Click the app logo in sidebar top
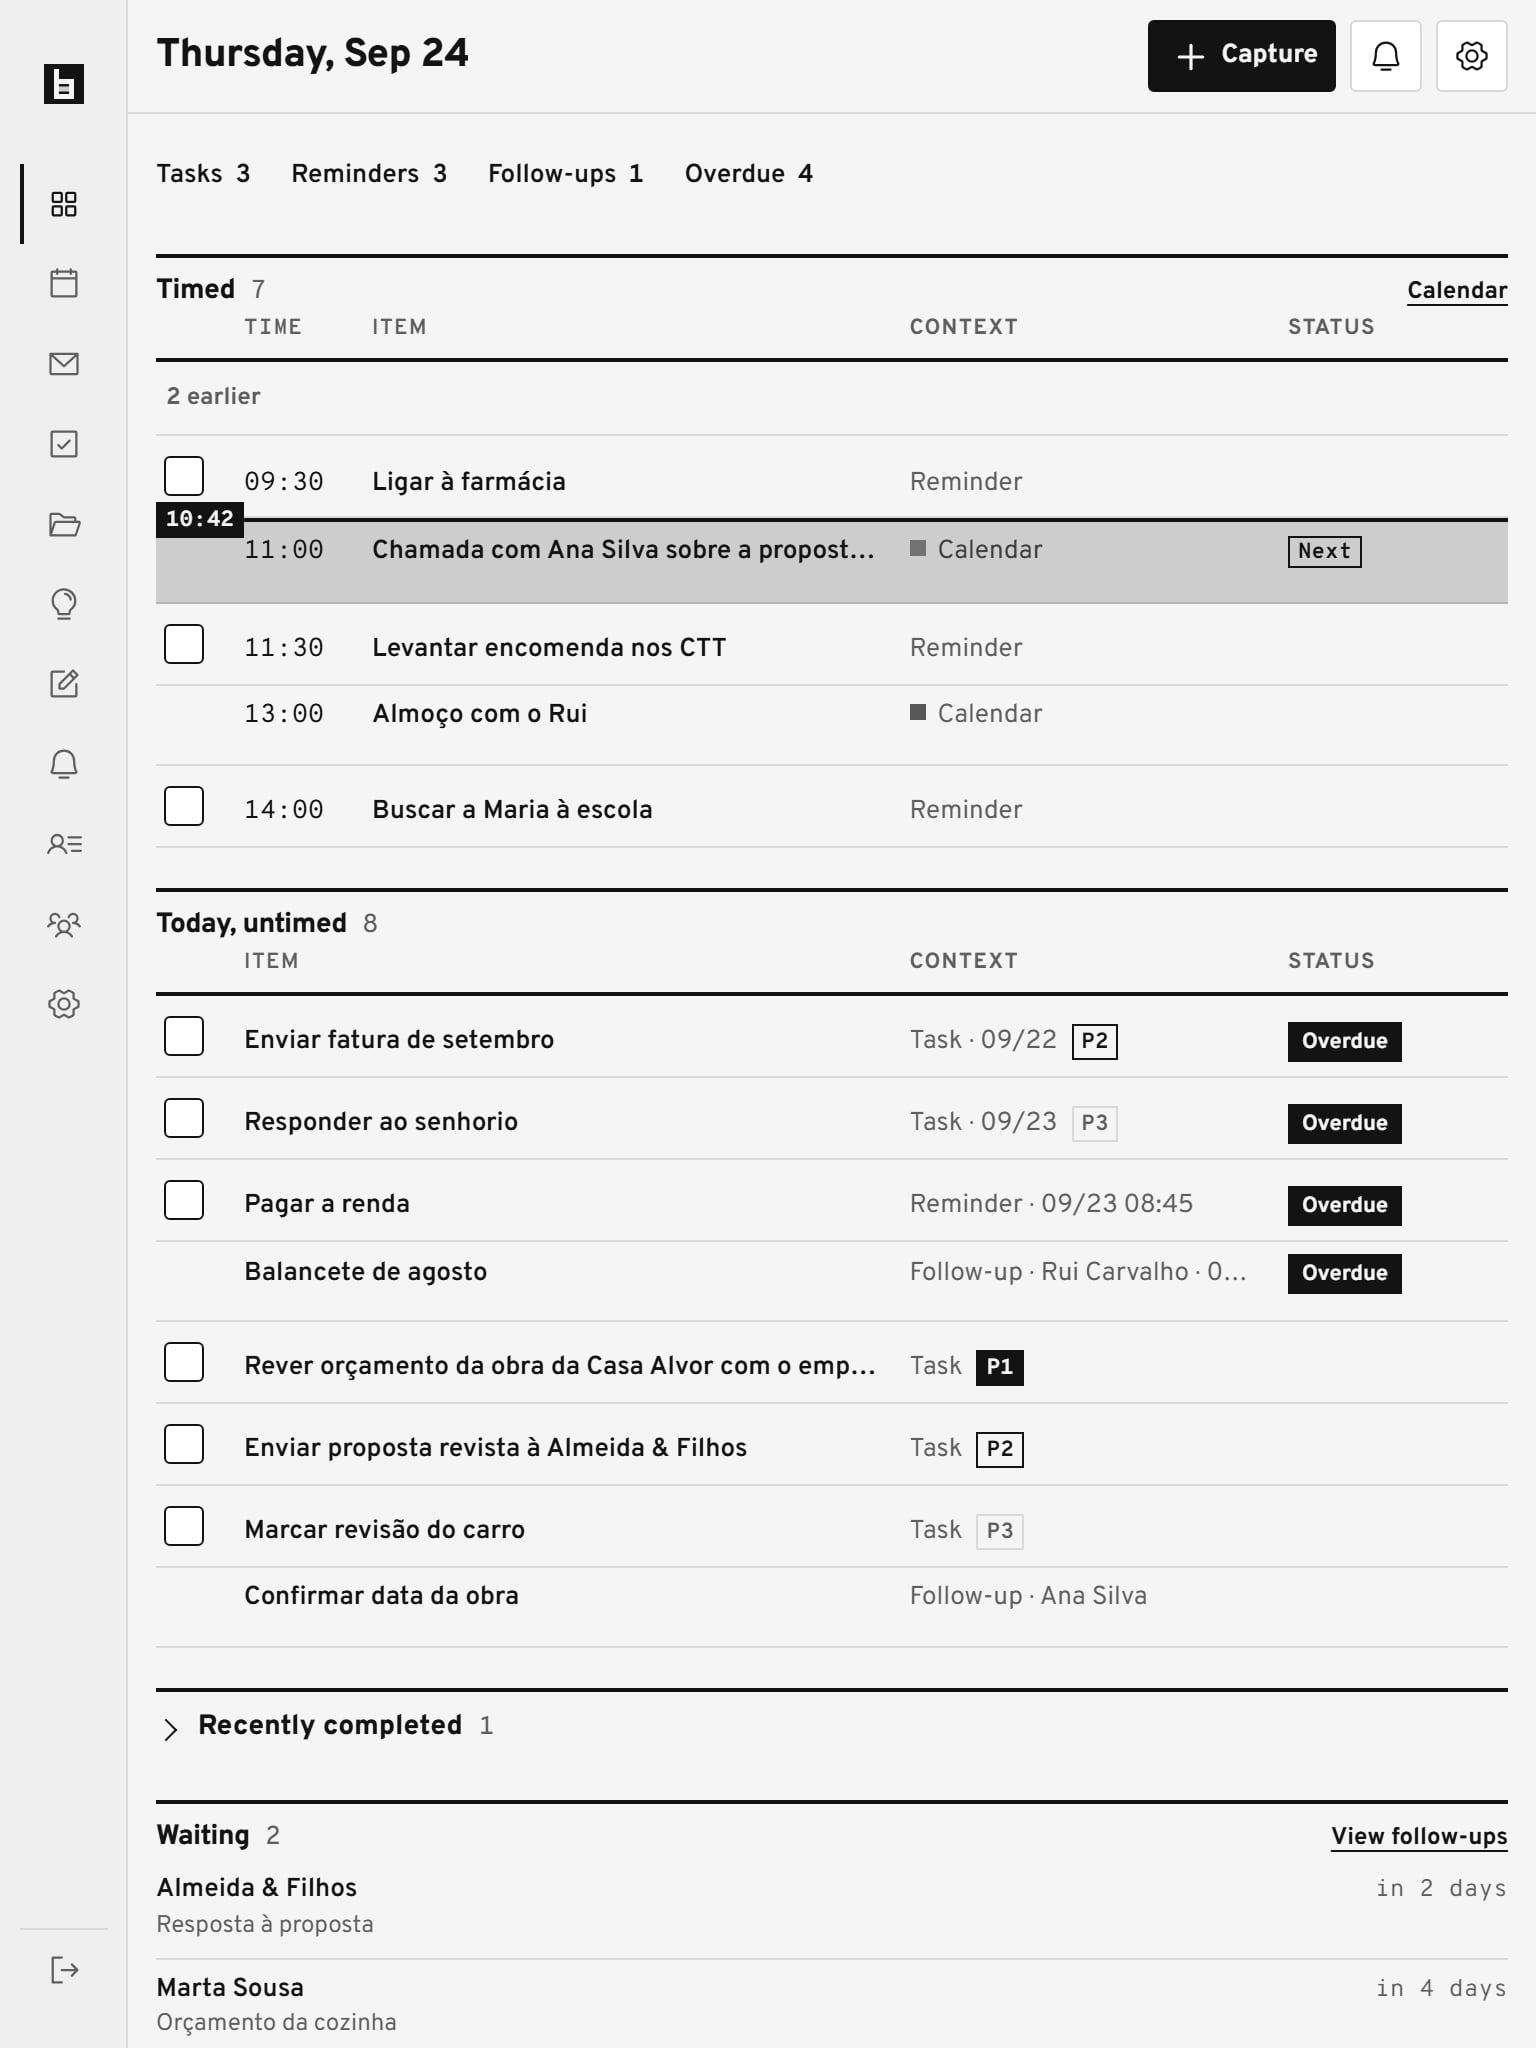 (x=64, y=84)
